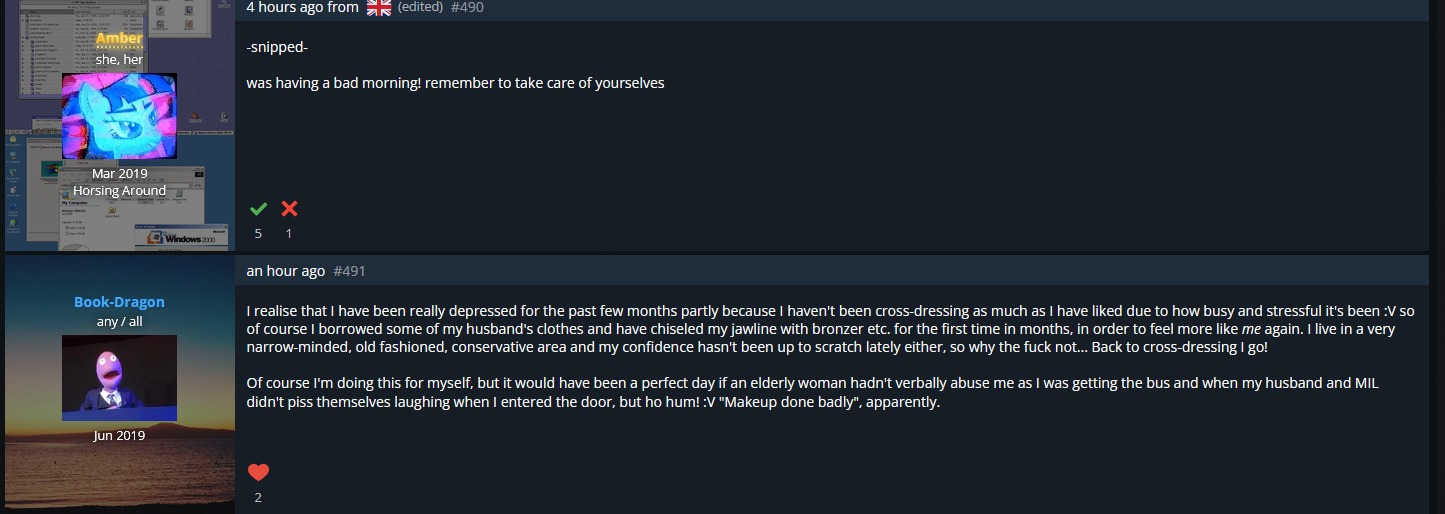Open permalink #491
The width and height of the screenshot is (1445, 514).
click(350, 271)
